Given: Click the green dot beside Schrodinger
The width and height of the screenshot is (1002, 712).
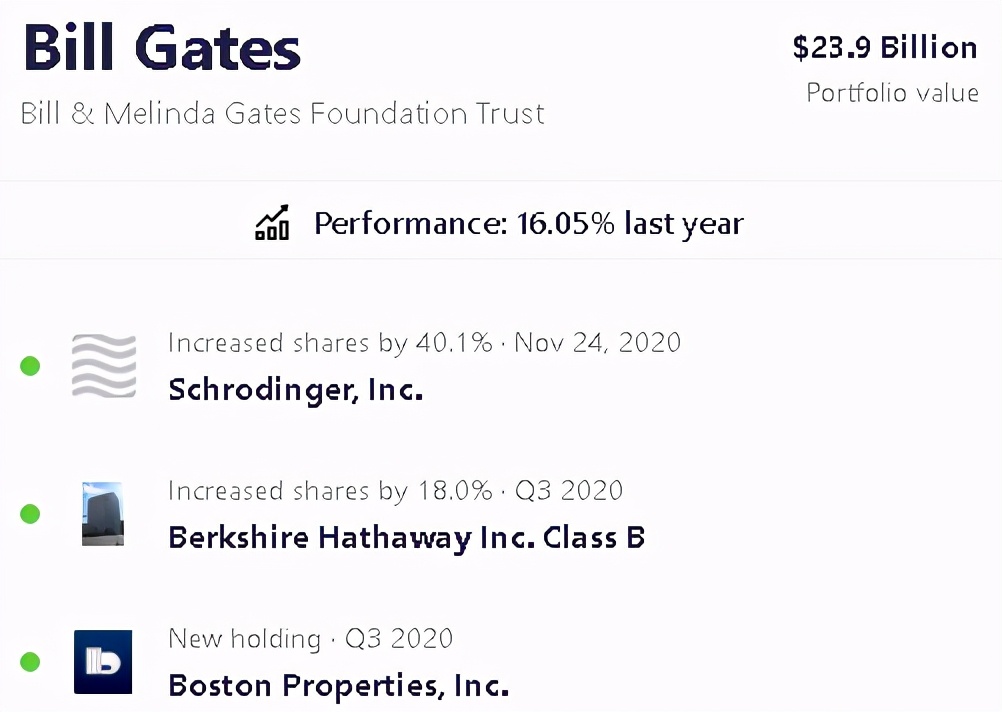Looking at the screenshot, I should [30, 366].
